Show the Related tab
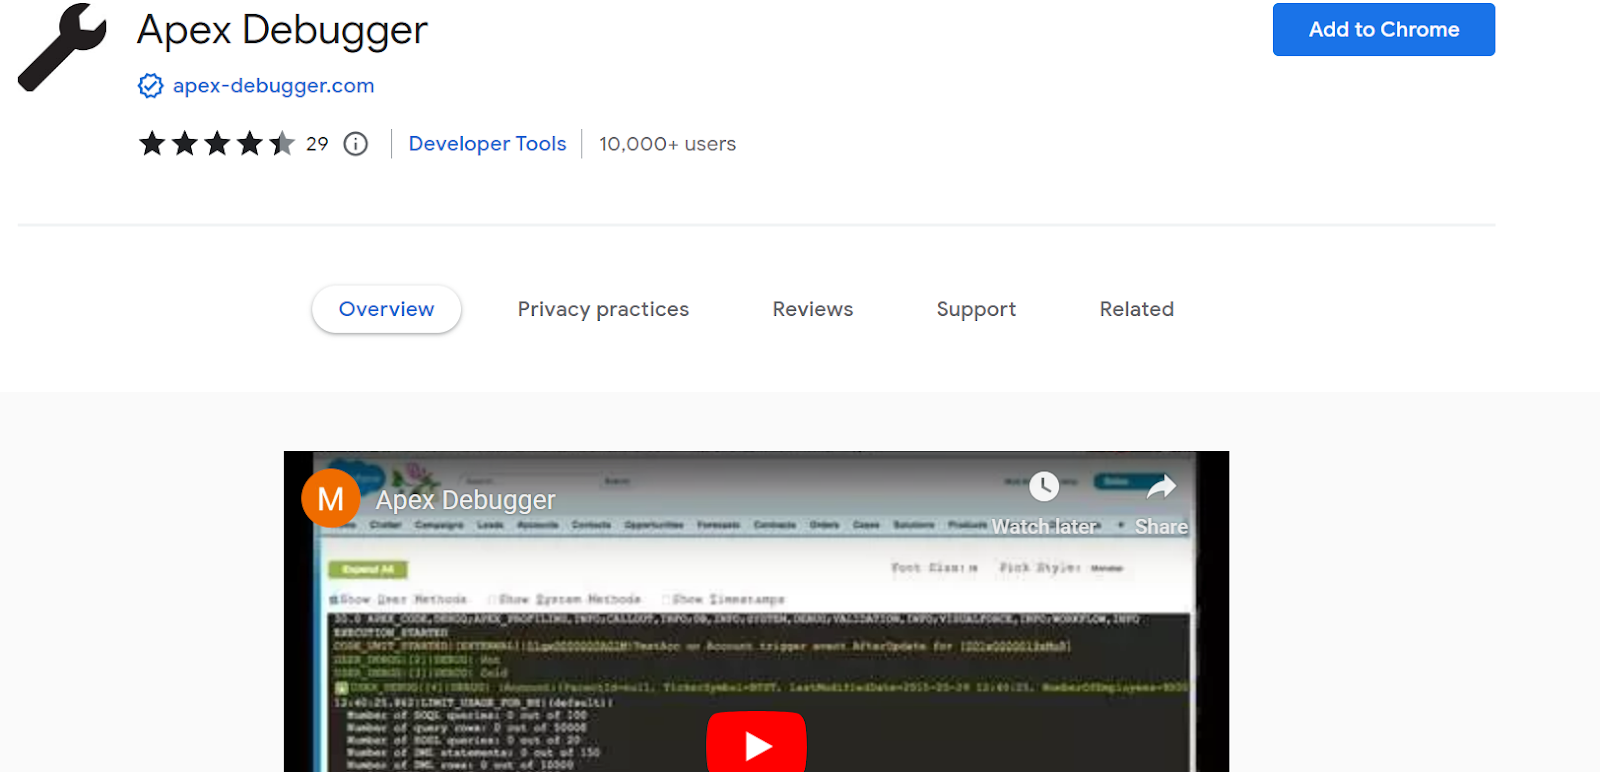Viewport: 1600px width, 772px height. coord(1137,309)
